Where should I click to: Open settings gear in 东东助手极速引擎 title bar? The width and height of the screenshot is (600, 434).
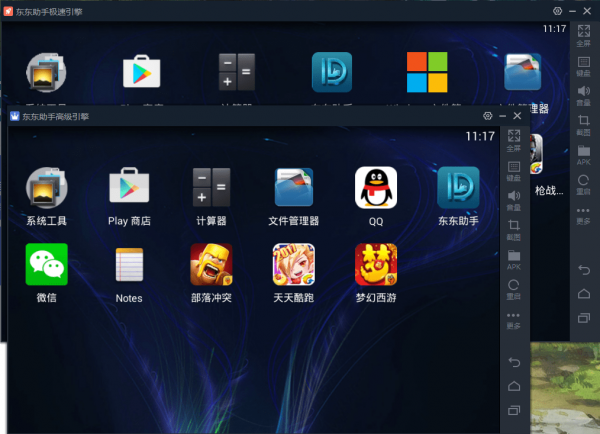[558, 11]
